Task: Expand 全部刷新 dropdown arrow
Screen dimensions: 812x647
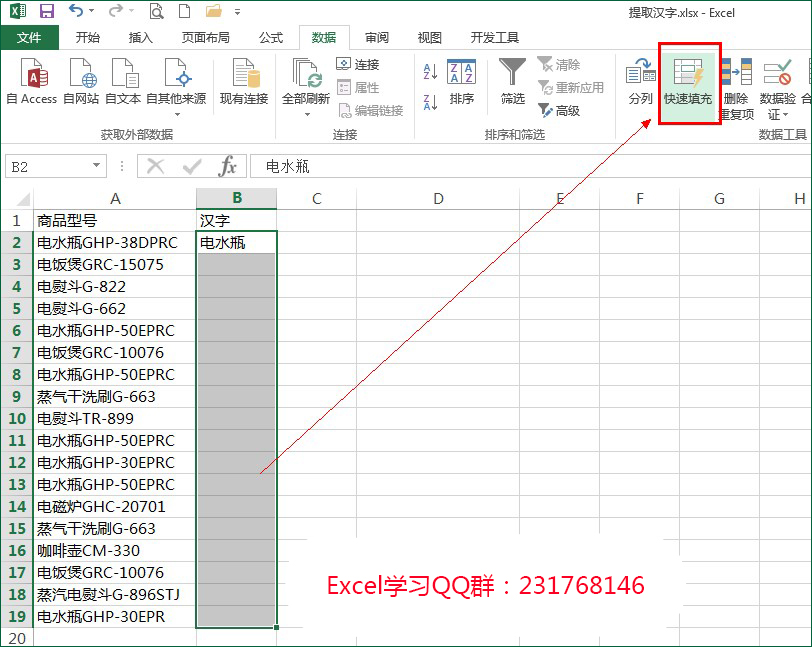Action: 307,114
